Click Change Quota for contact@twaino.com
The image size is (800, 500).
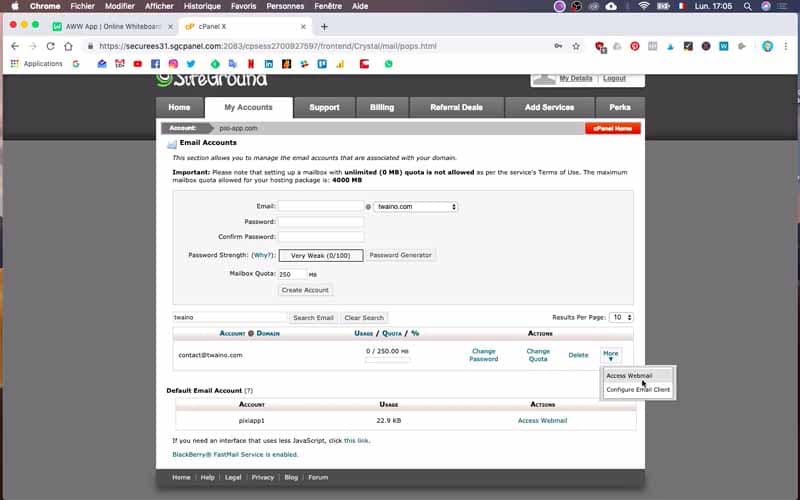point(538,355)
